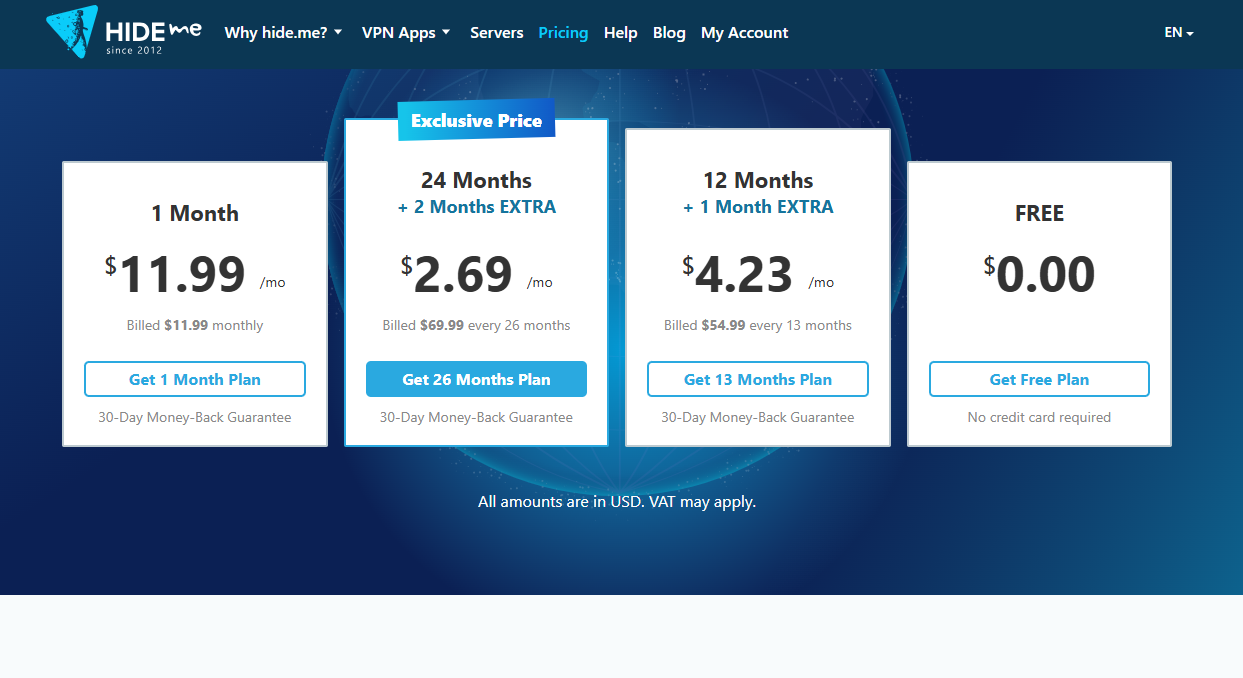Expand the VPN Apps dropdown menu
This screenshot has width=1243, height=678.
[406, 33]
